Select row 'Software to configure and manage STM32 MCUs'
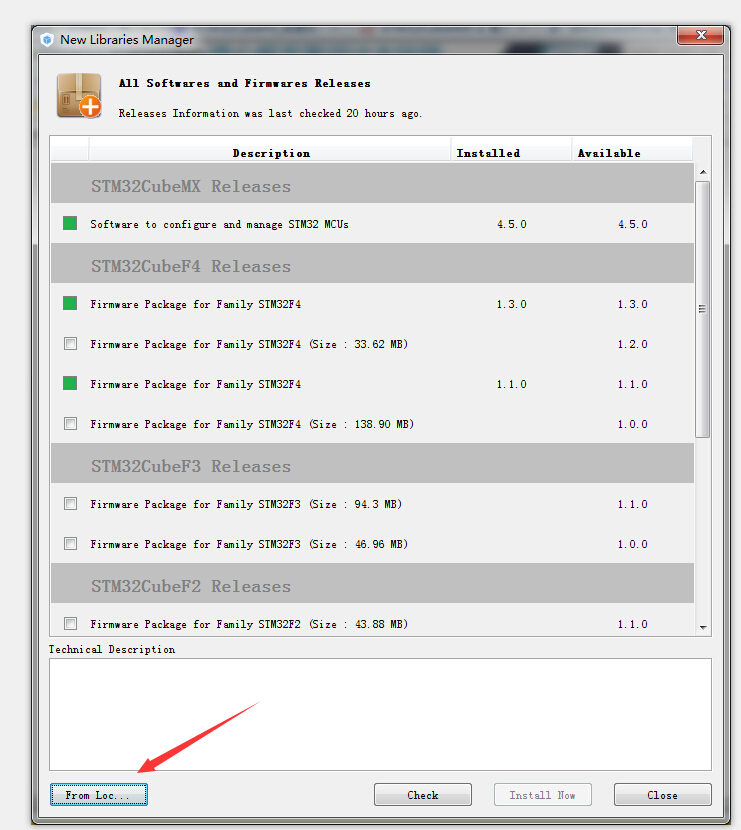Image resolution: width=741 pixels, height=830 pixels. 372,223
